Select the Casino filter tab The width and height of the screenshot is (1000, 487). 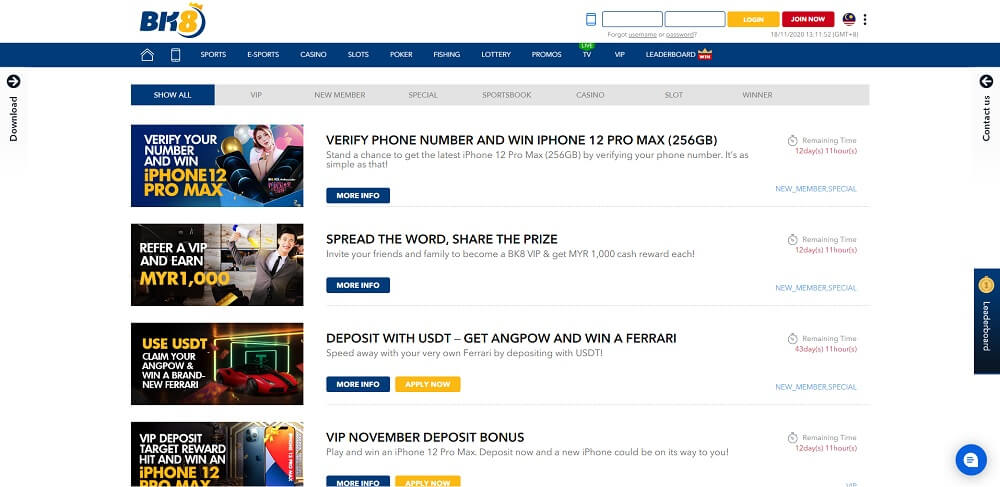[x=590, y=95]
